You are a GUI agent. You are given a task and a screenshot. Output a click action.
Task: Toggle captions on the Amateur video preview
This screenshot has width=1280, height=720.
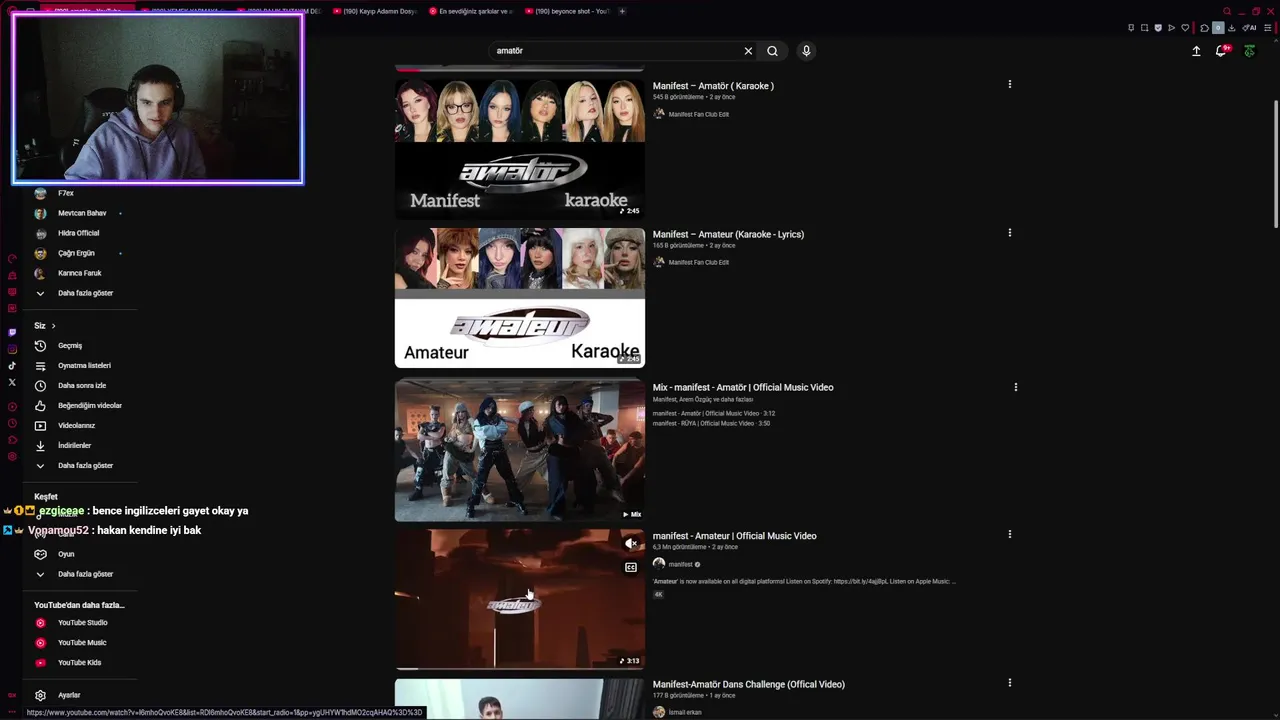tap(631, 568)
